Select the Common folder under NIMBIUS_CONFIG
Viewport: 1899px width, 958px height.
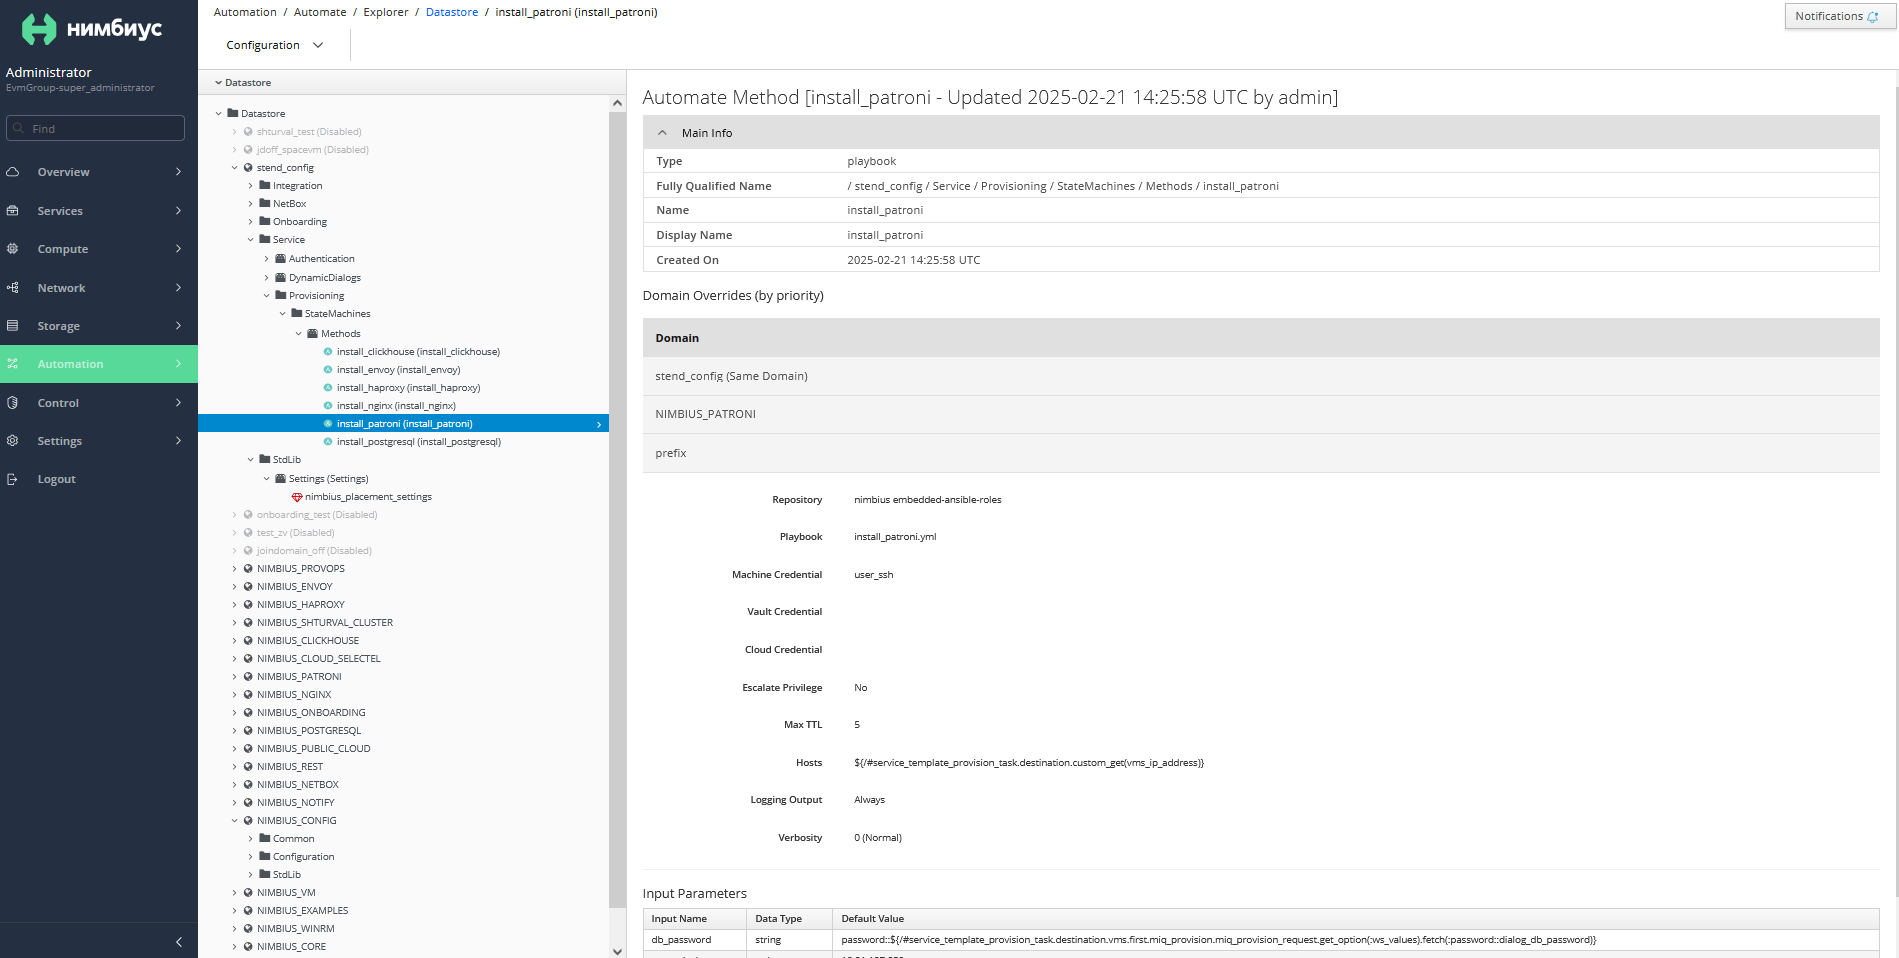point(293,838)
